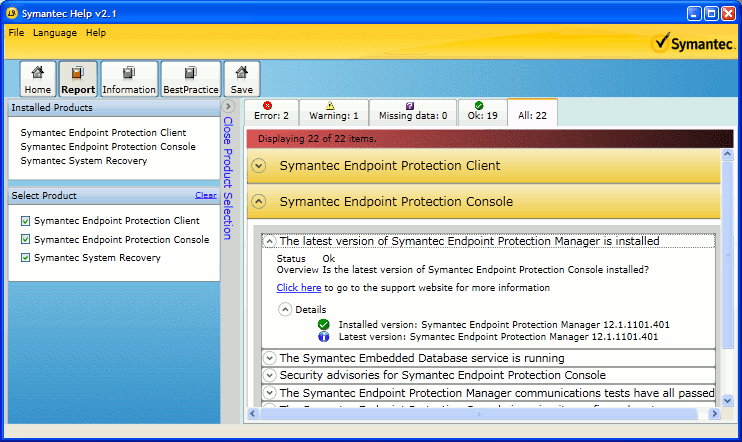Click the Symantec logo
742x442 pixels.
tap(693, 43)
